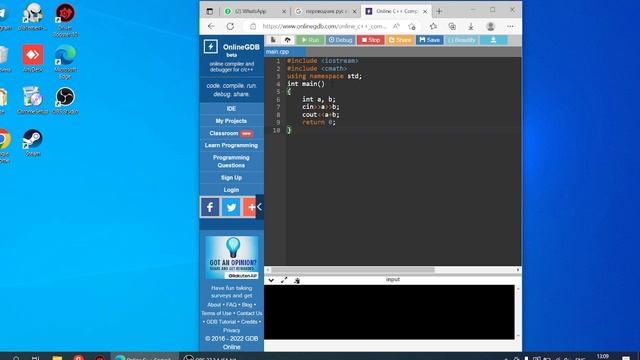640x360 pixels.
Task: Click the Read Aloud icon in address bar
Action: (396, 26)
